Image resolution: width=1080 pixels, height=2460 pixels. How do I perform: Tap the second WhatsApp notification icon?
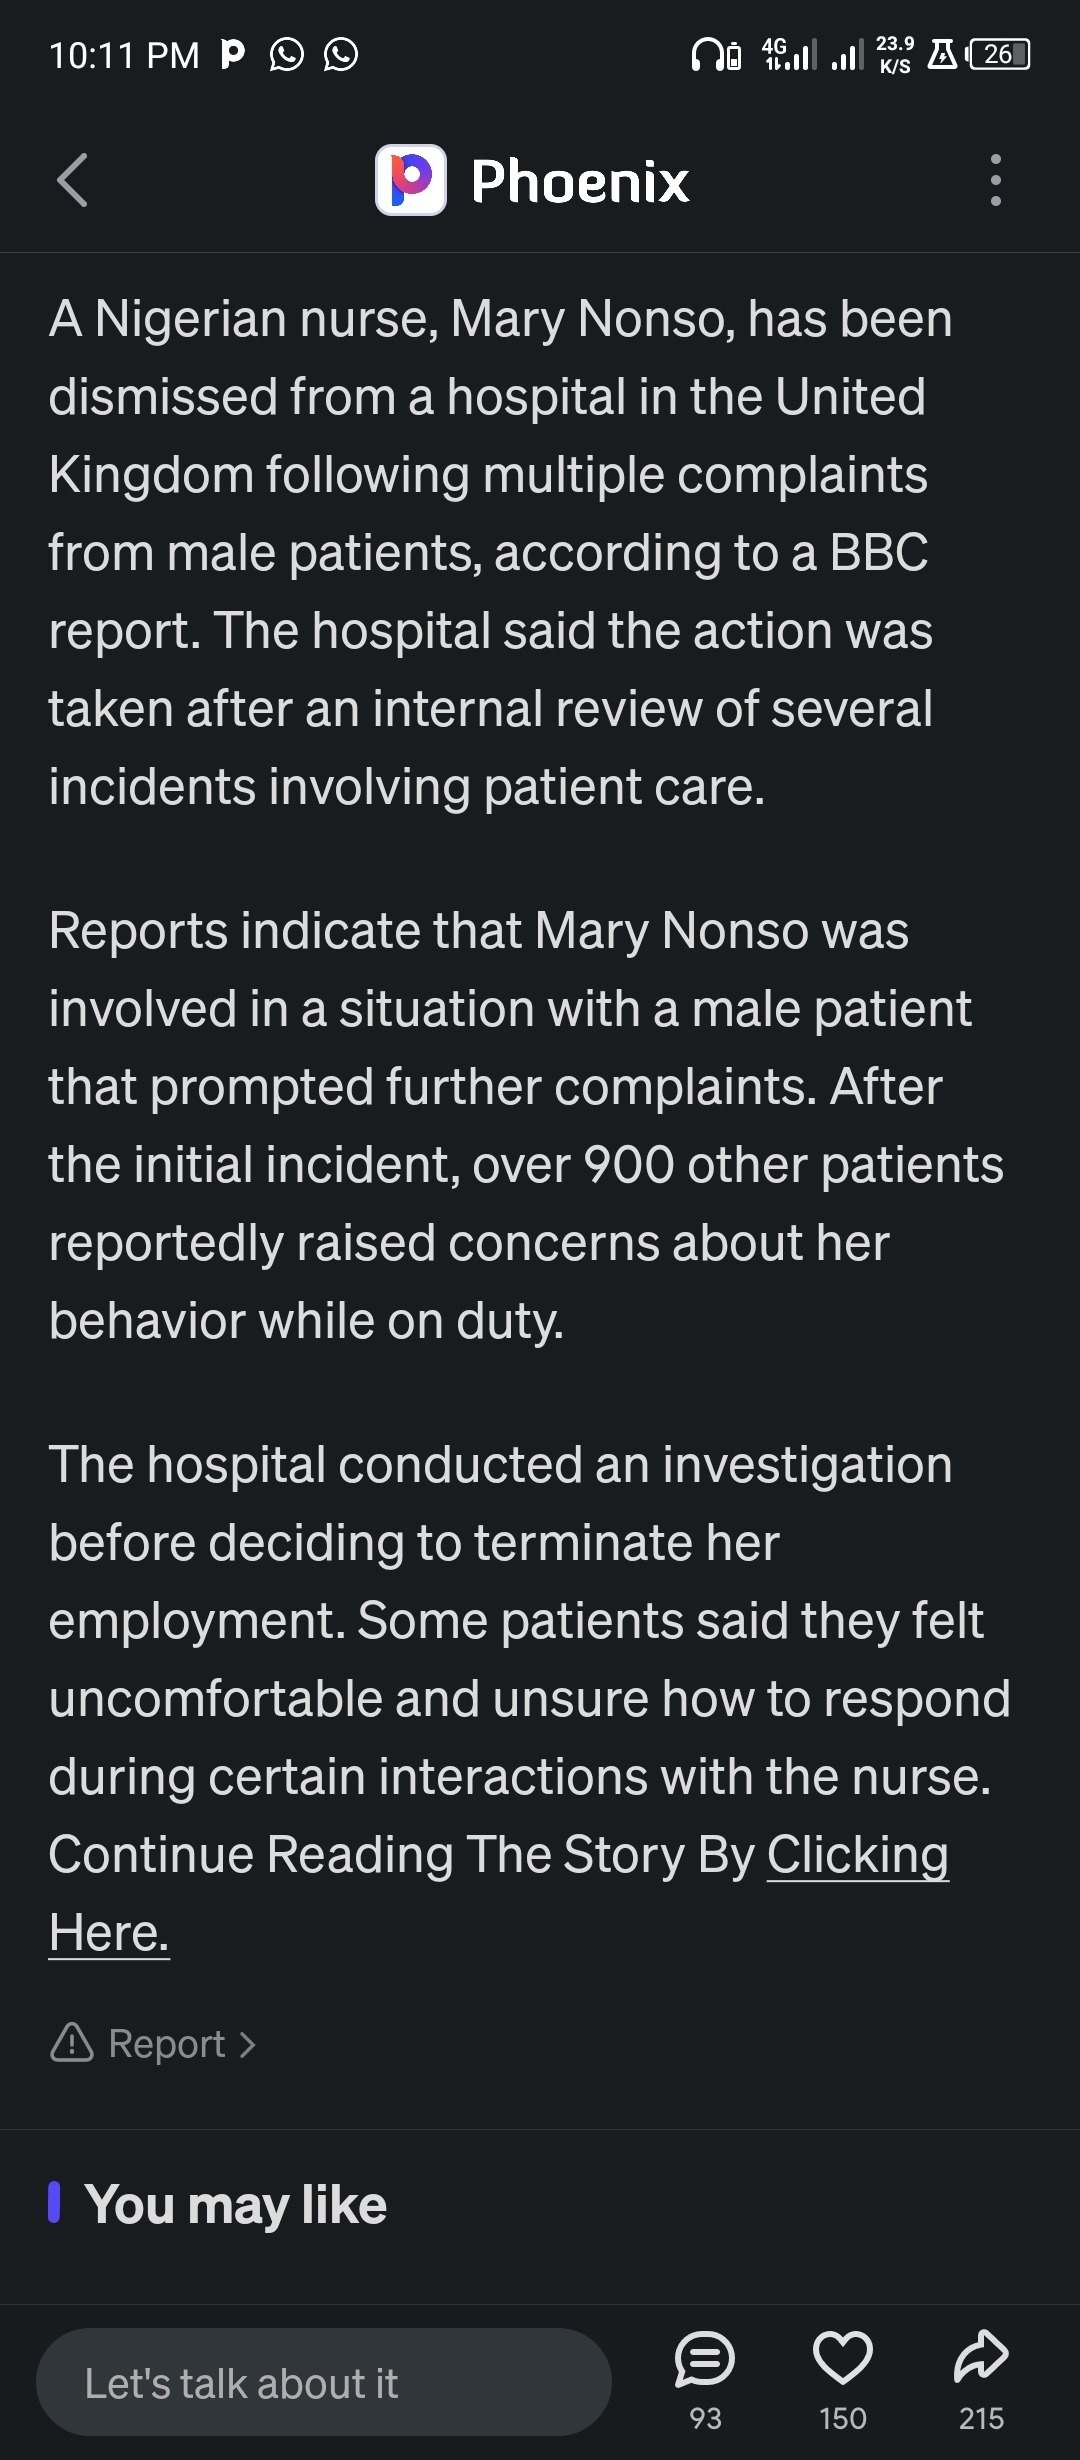[x=341, y=54]
